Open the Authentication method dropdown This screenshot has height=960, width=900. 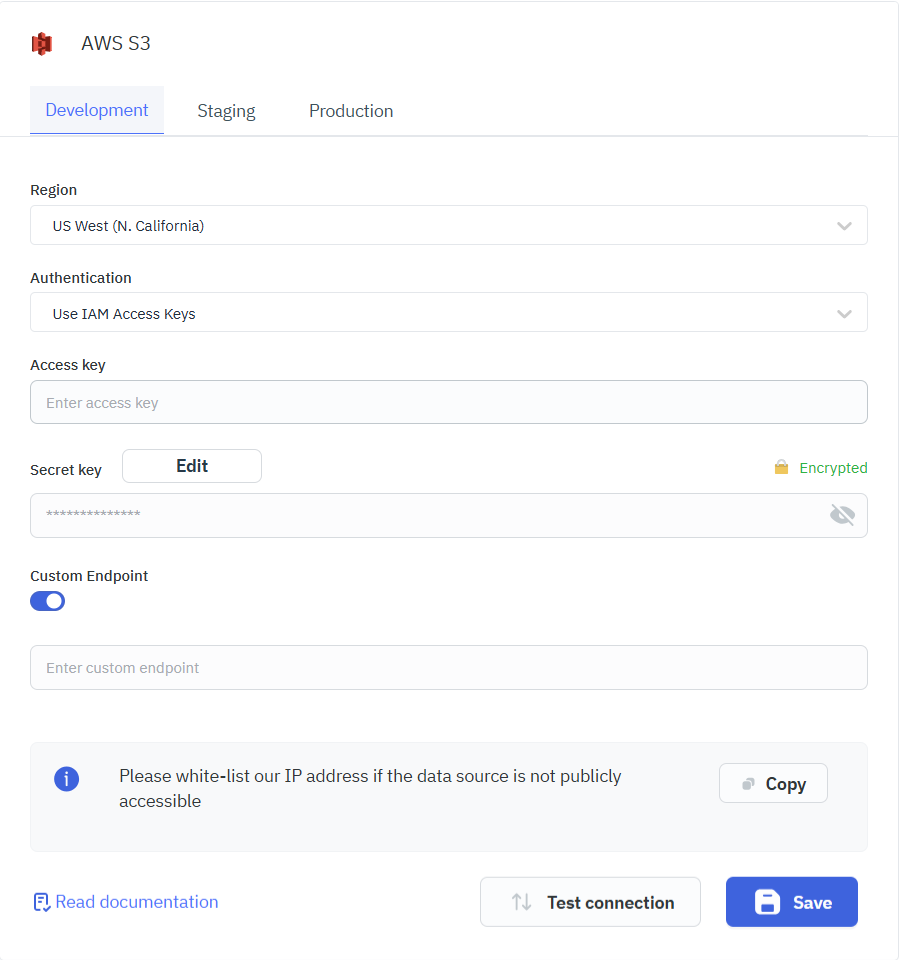click(449, 312)
